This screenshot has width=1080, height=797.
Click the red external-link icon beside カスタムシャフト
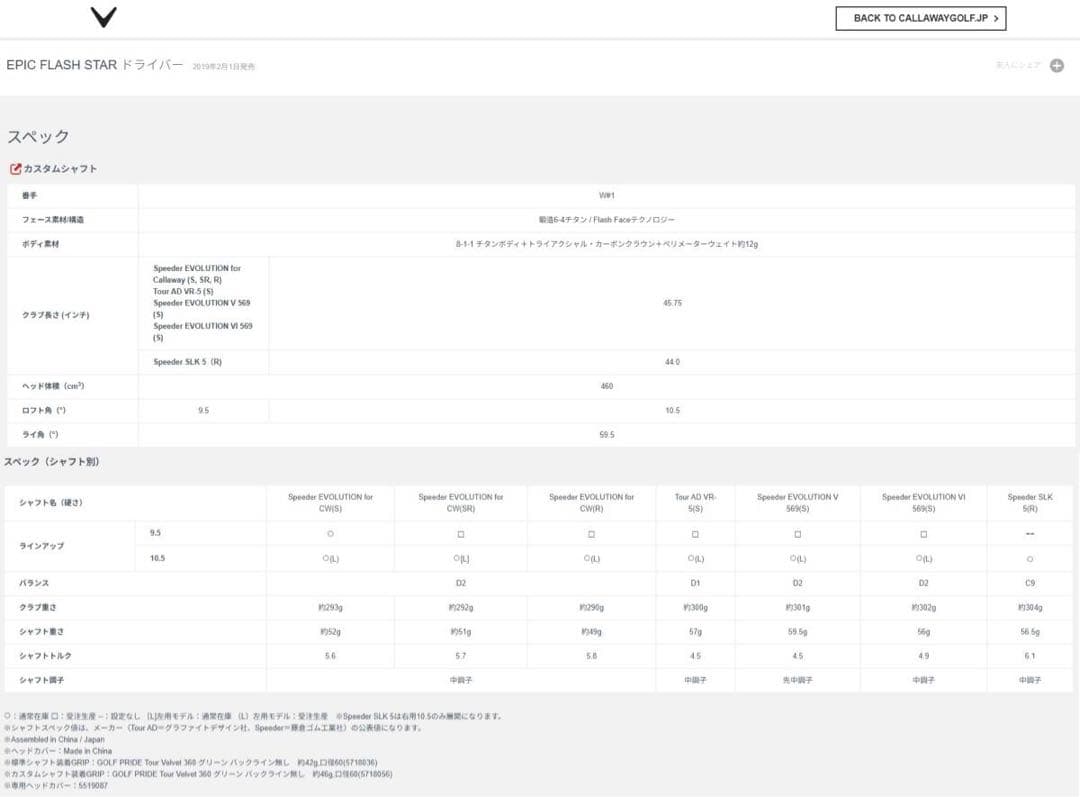coord(15,169)
